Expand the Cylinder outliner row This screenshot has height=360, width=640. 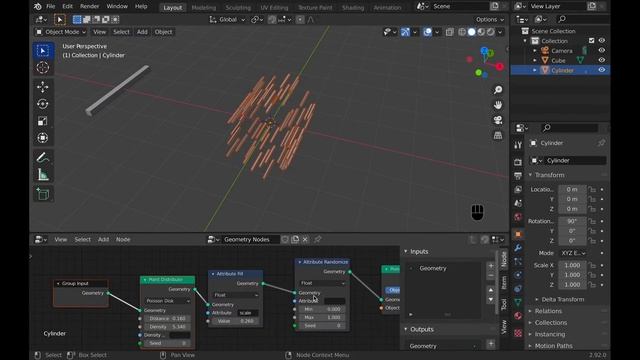tap(535, 70)
